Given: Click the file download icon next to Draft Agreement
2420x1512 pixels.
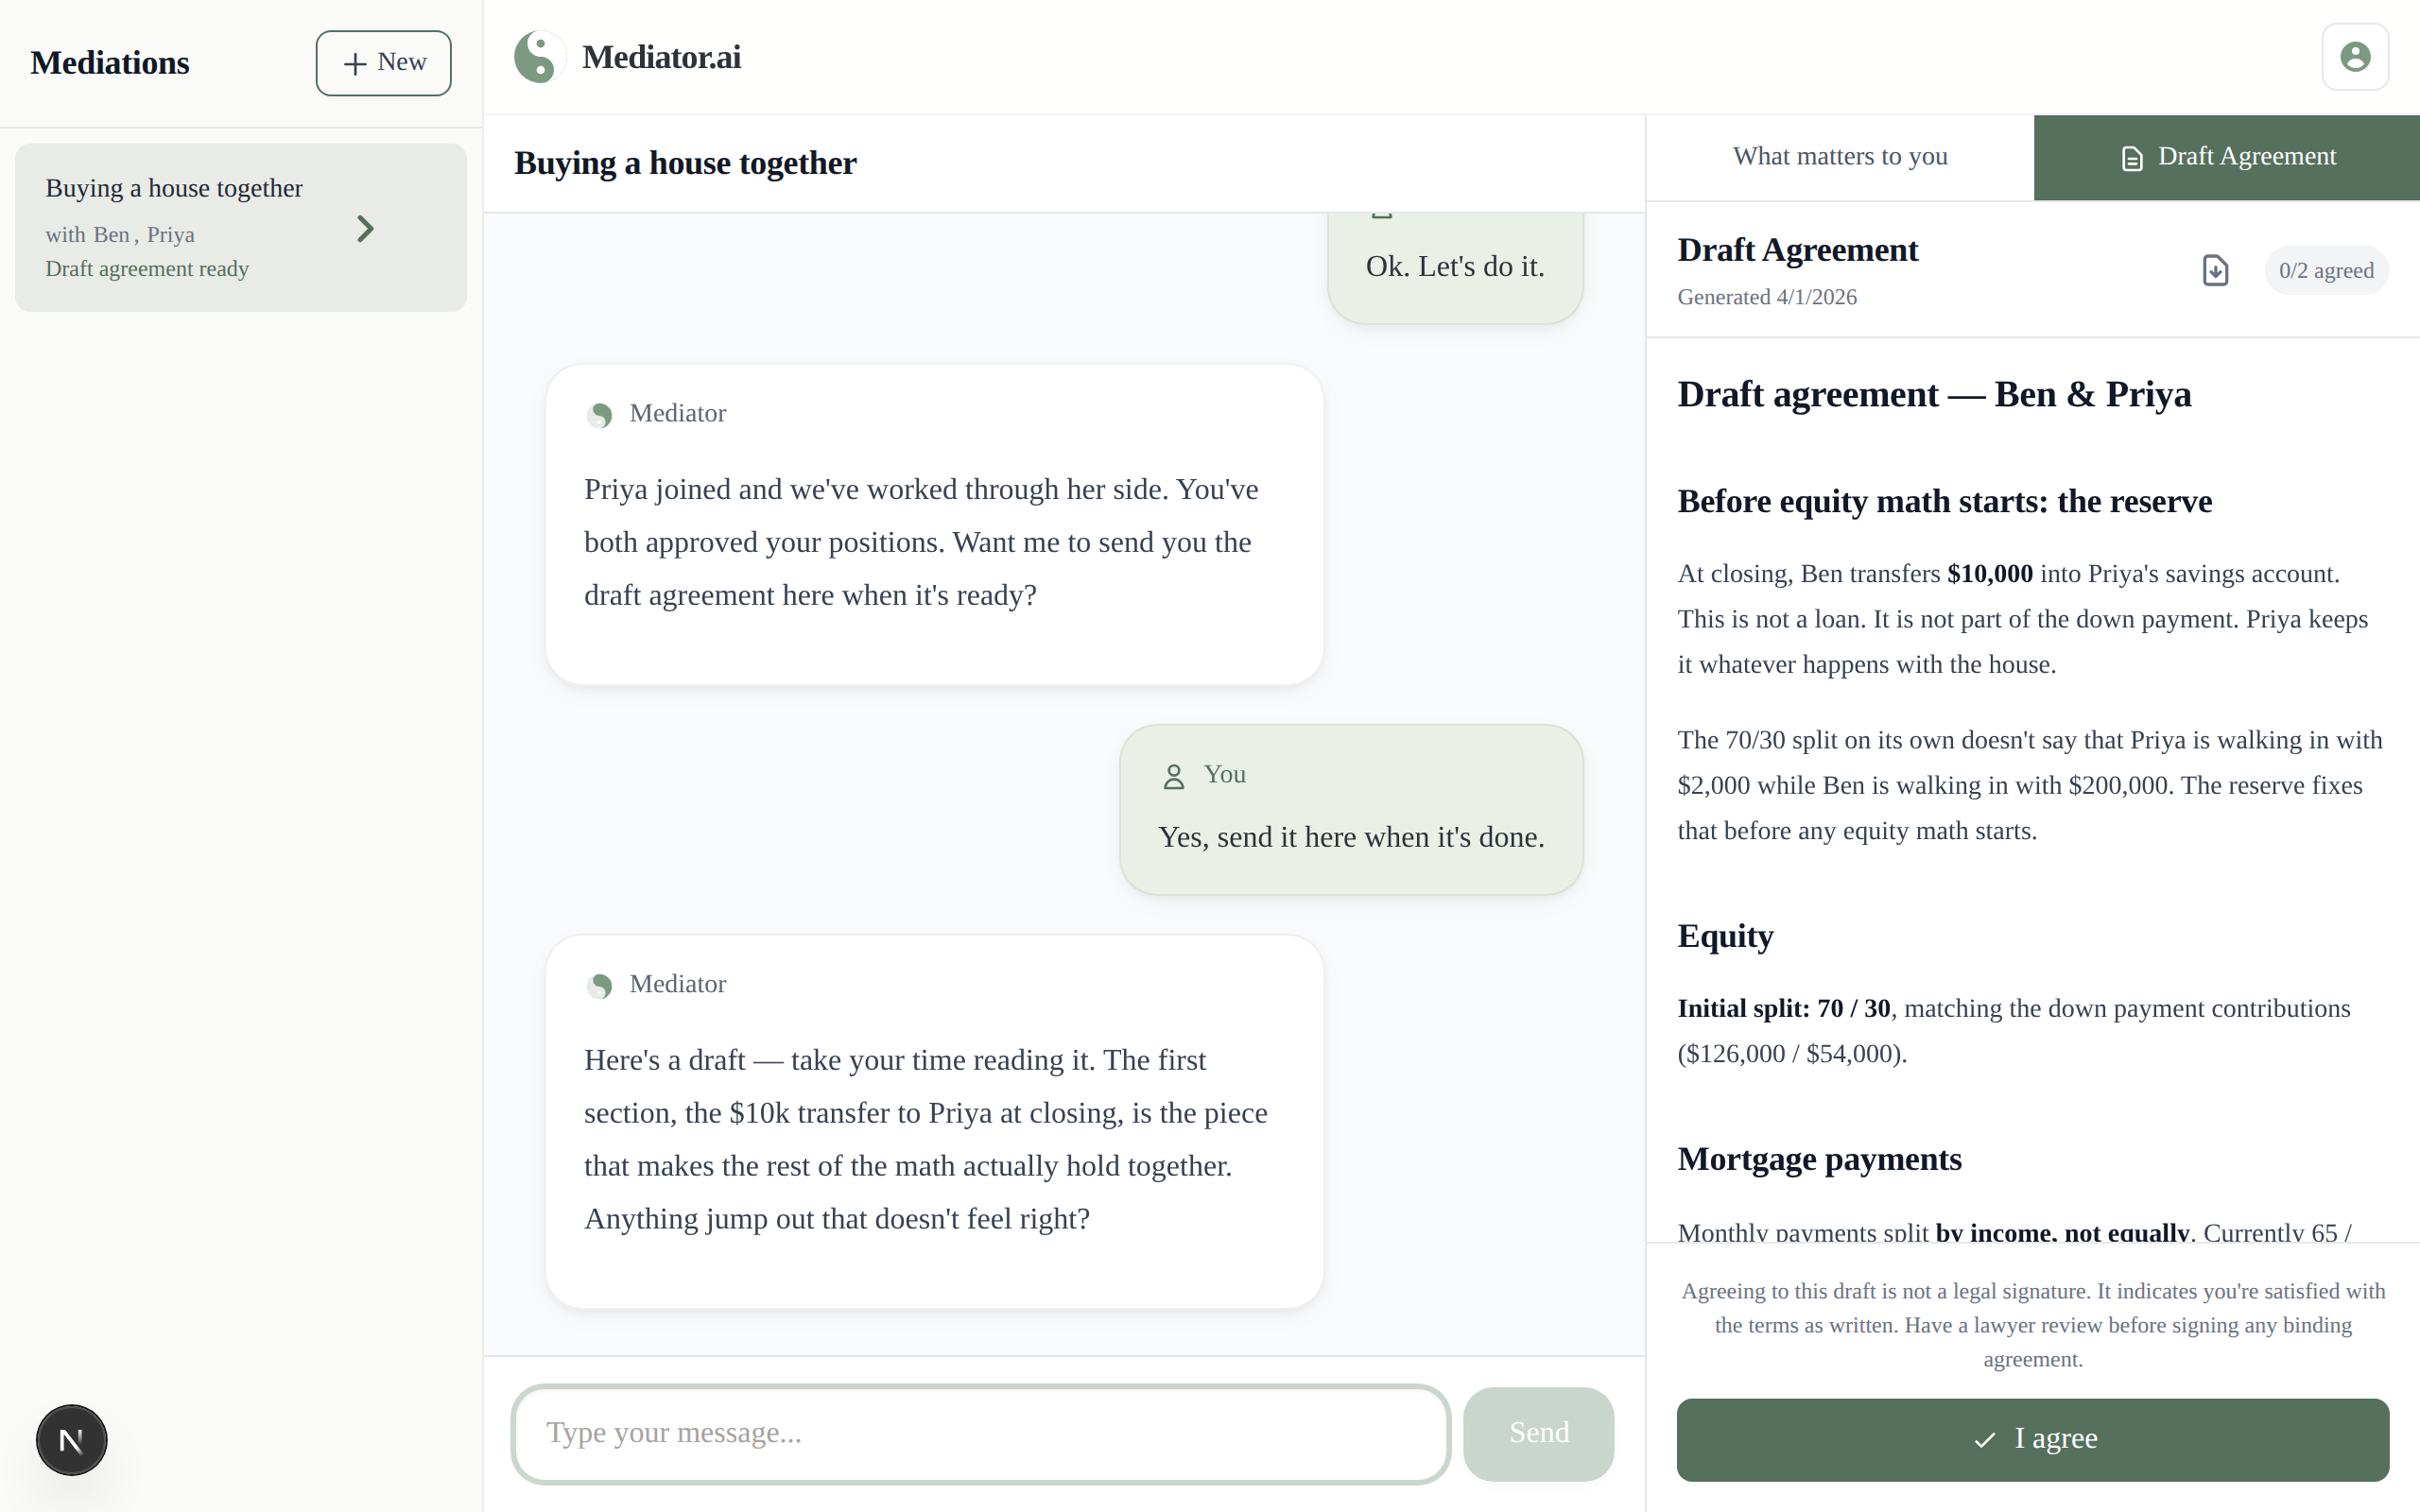Looking at the screenshot, I should point(2214,270).
